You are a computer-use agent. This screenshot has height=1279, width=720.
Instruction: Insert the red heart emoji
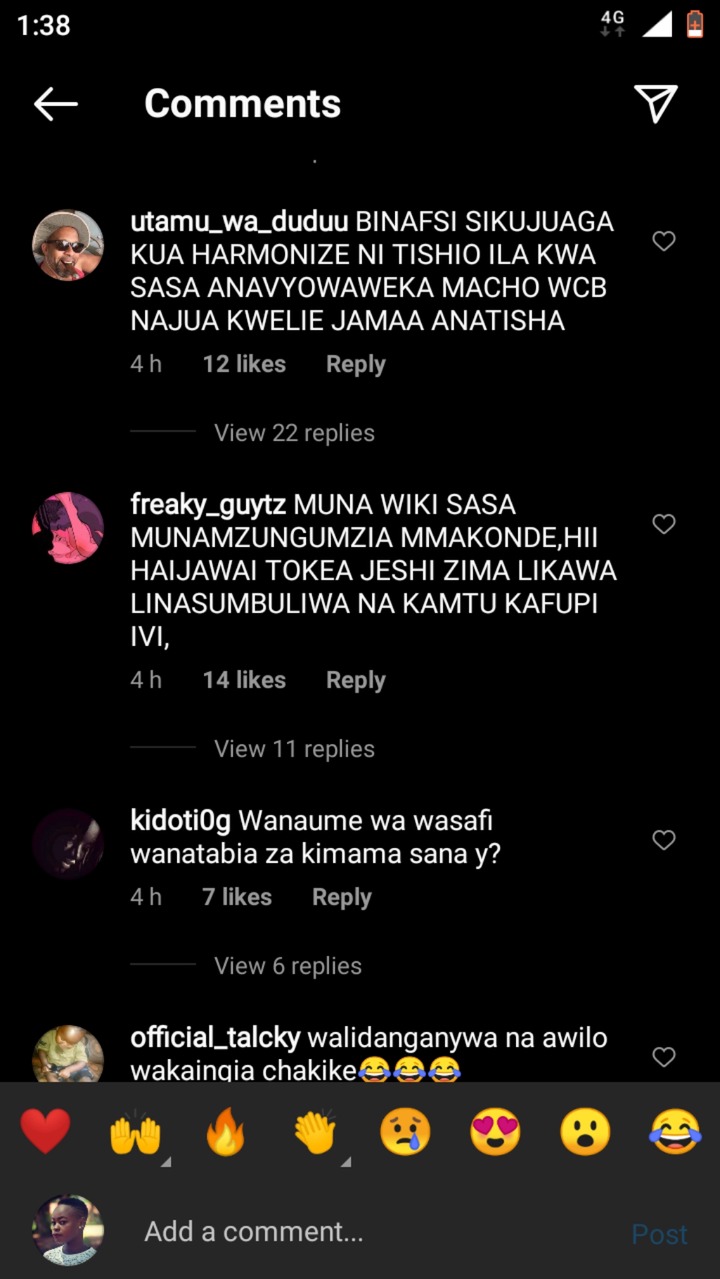tap(45, 1133)
